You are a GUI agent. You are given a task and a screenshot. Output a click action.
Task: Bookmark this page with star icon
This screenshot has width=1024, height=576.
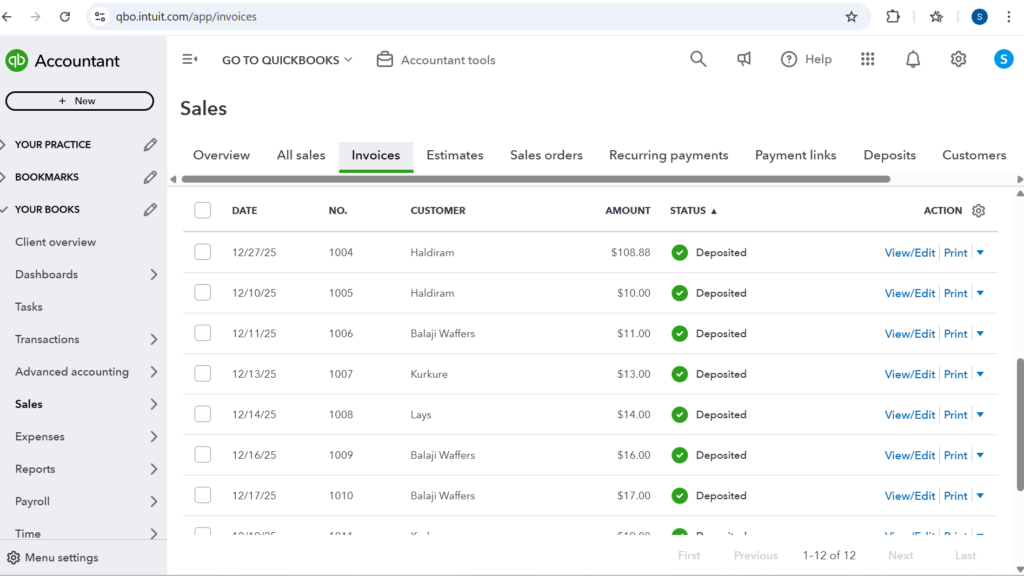click(x=851, y=16)
